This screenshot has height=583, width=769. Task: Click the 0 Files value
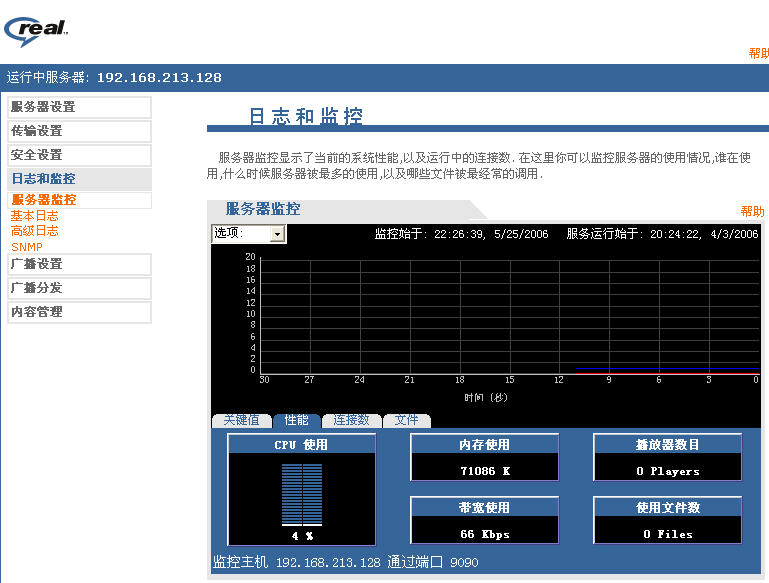[667, 534]
